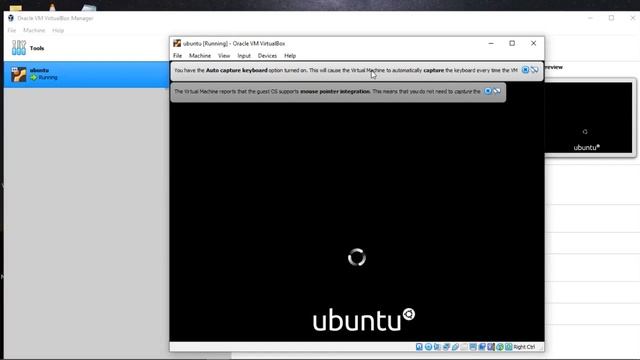Screen dimensions: 640x360
Task: Suppress future mouse pointer integration messages
Action: click(x=497, y=91)
